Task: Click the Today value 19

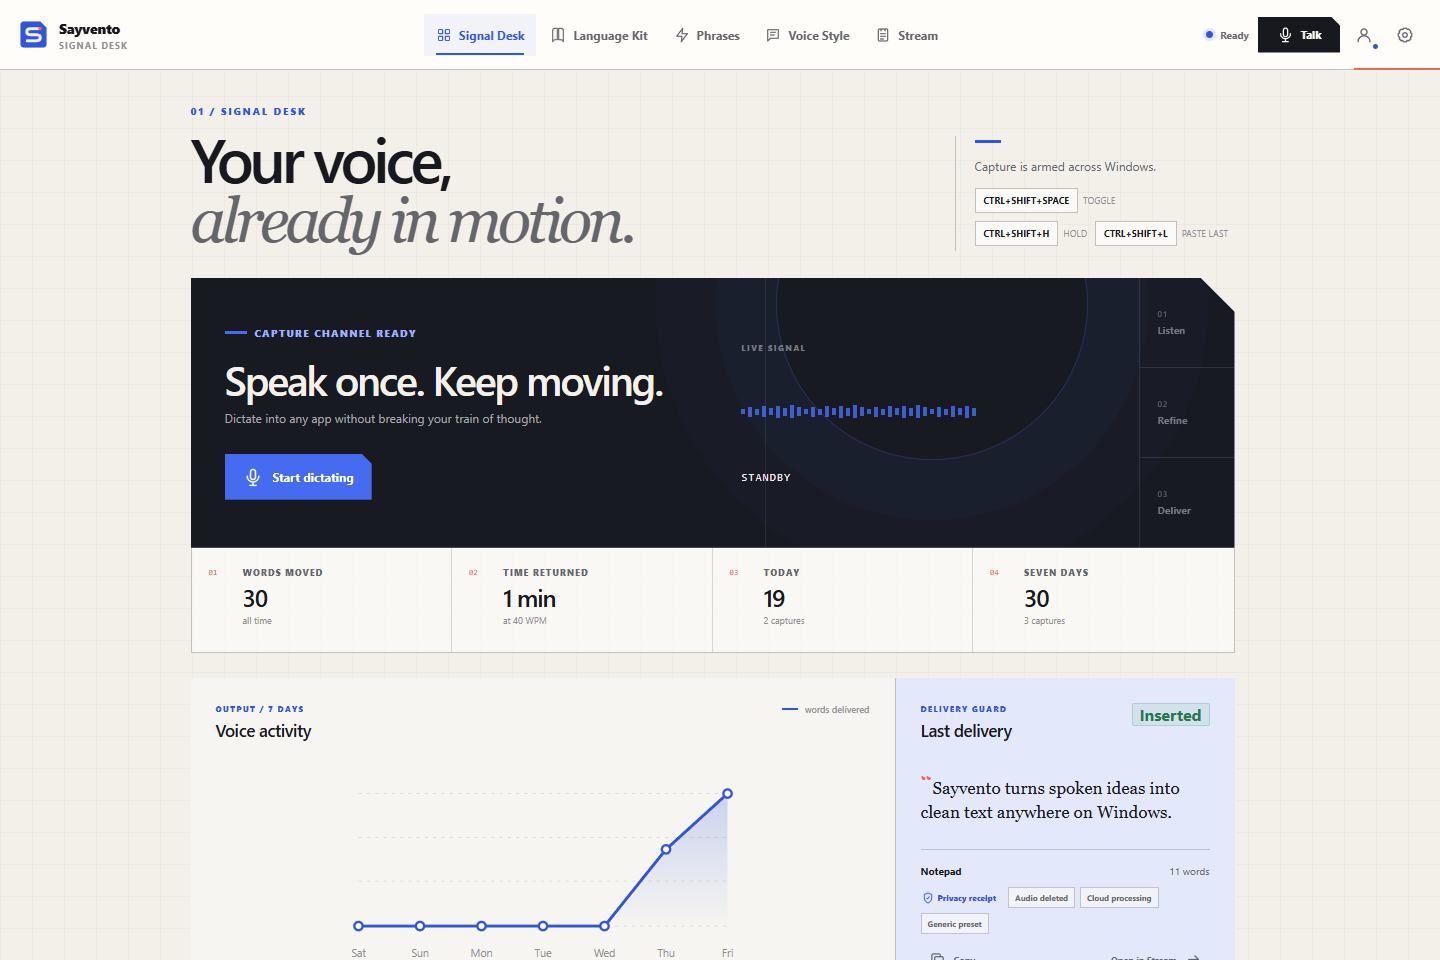Action: 774,599
